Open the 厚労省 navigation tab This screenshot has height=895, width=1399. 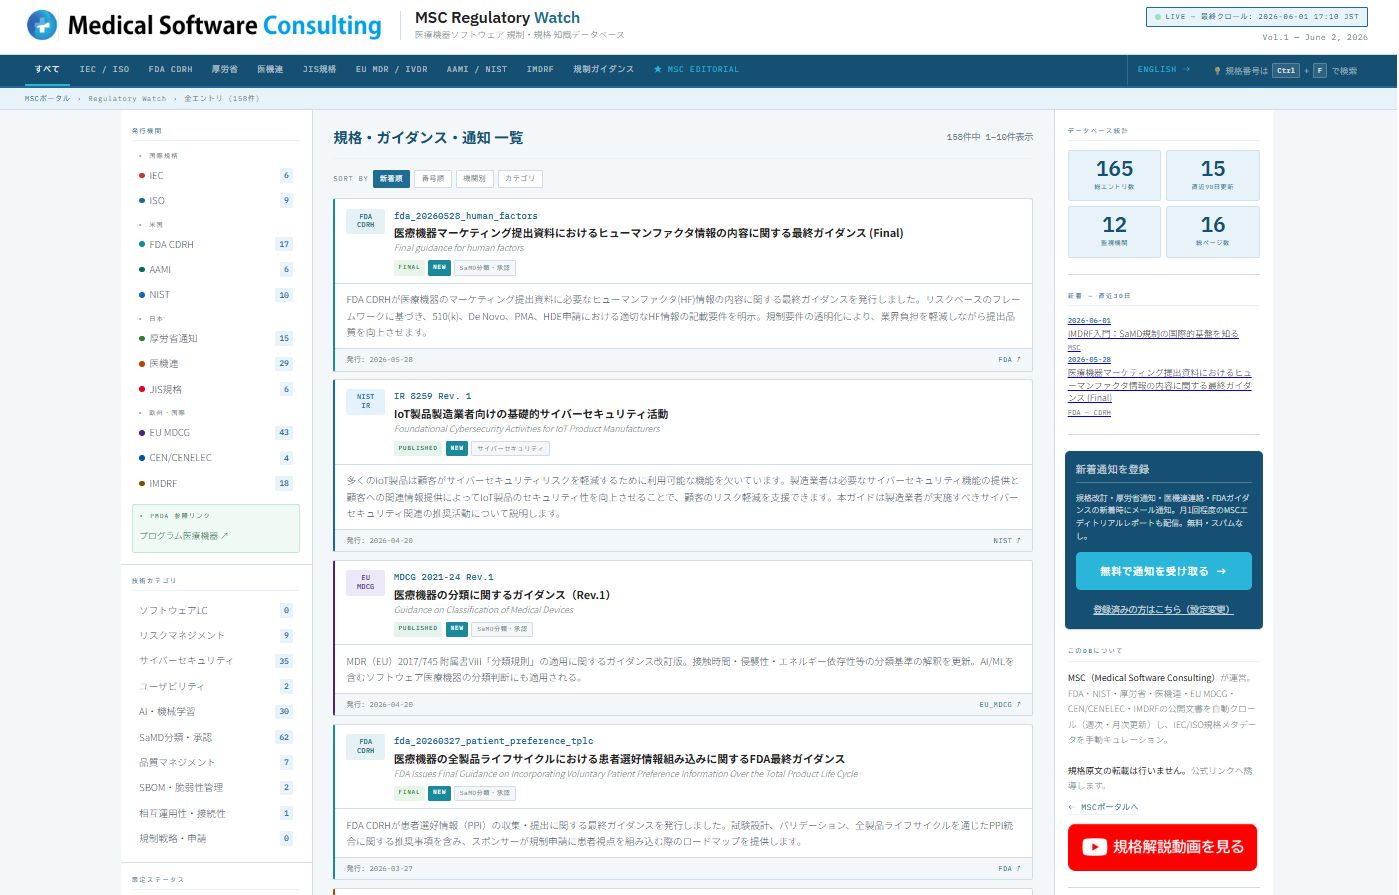225,69
